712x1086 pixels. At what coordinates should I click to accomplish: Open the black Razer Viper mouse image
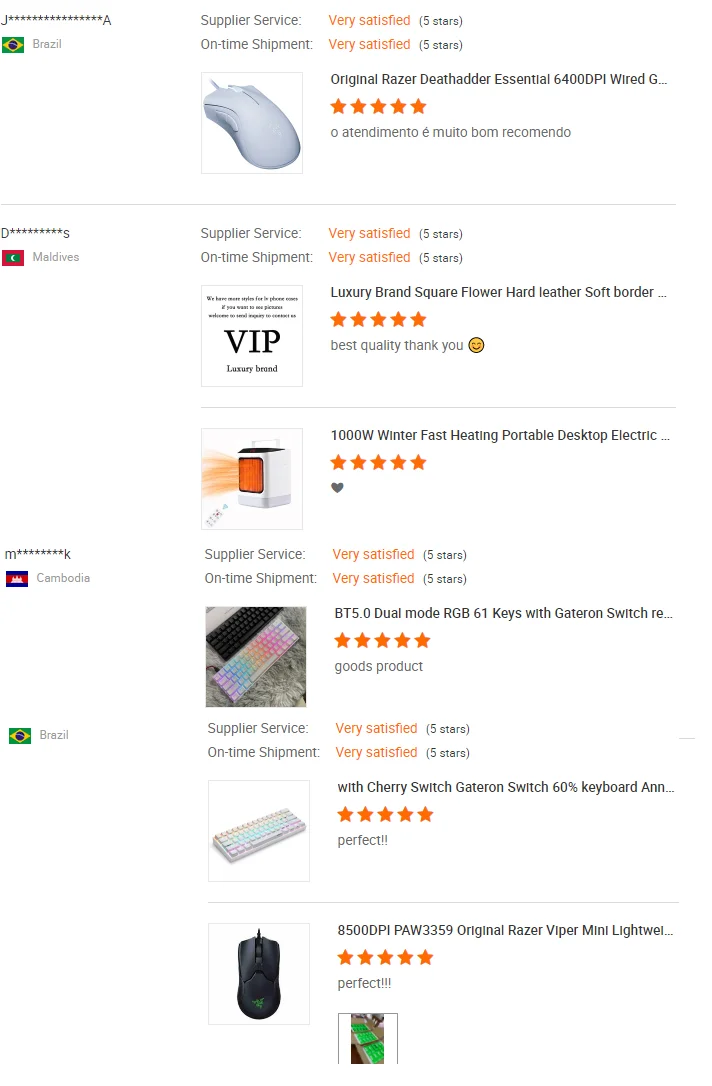click(x=259, y=974)
